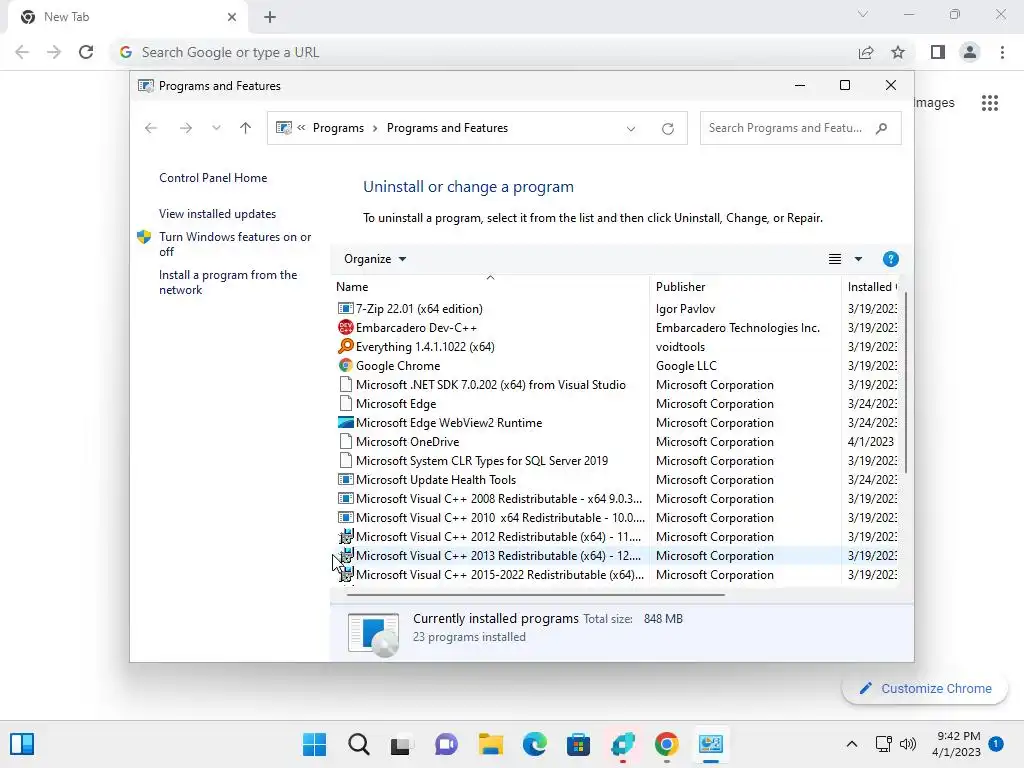This screenshot has height=768, width=1024.
Task: Open Chrome tab search chevron
Action: [x=863, y=14]
